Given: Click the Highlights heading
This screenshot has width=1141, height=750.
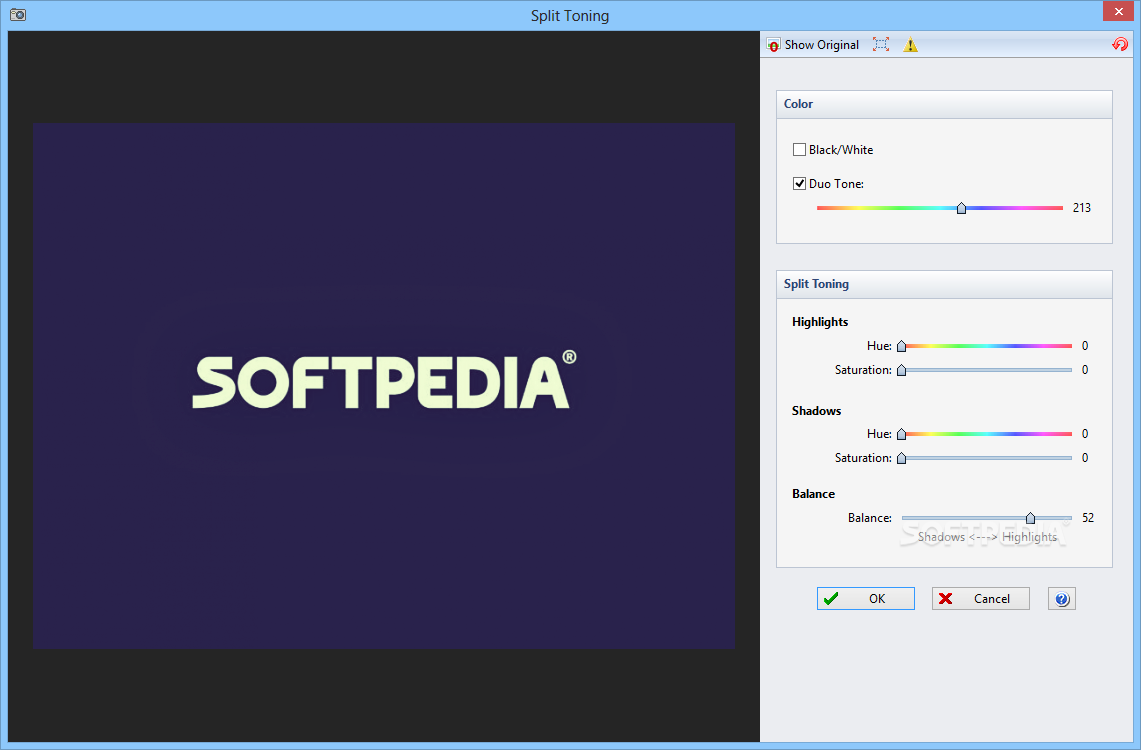Looking at the screenshot, I should 819,322.
